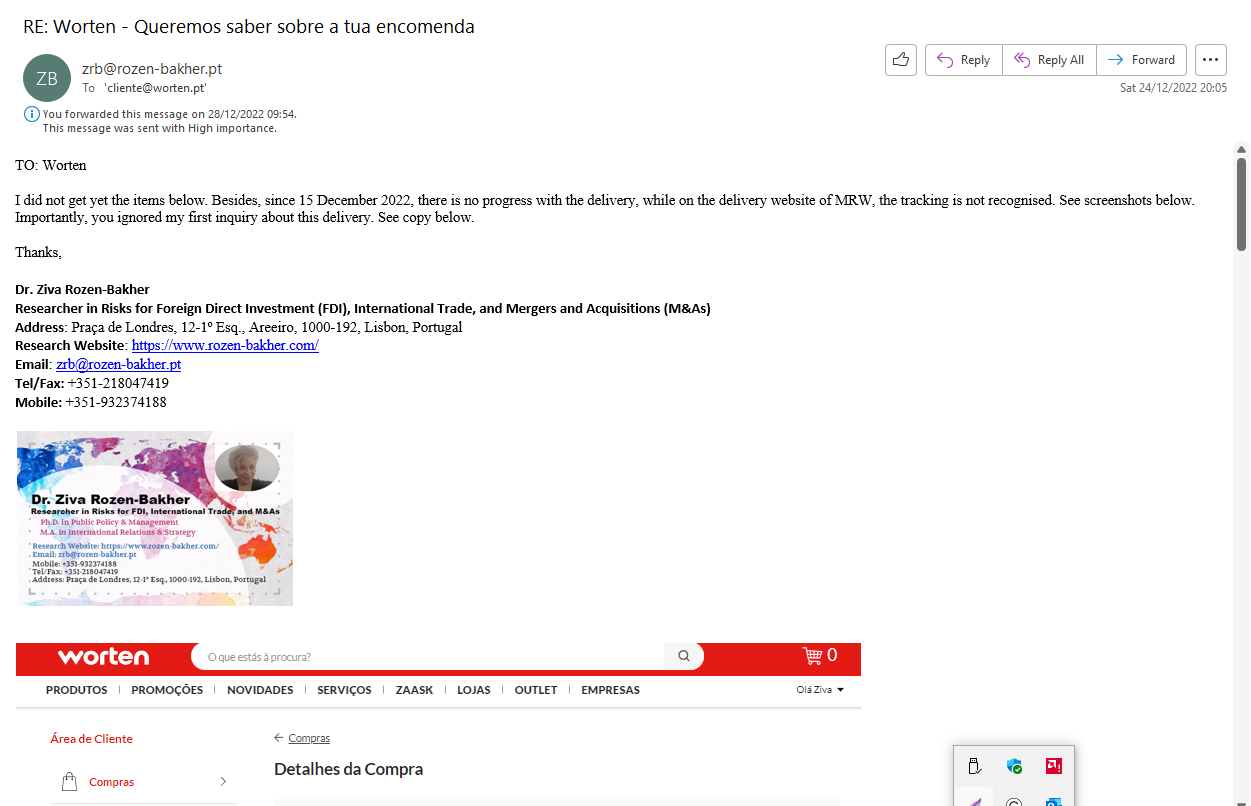Click the sender address zrb@rozen-bakher.pt
The width and height of the screenshot is (1251, 806).
(x=152, y=69)
